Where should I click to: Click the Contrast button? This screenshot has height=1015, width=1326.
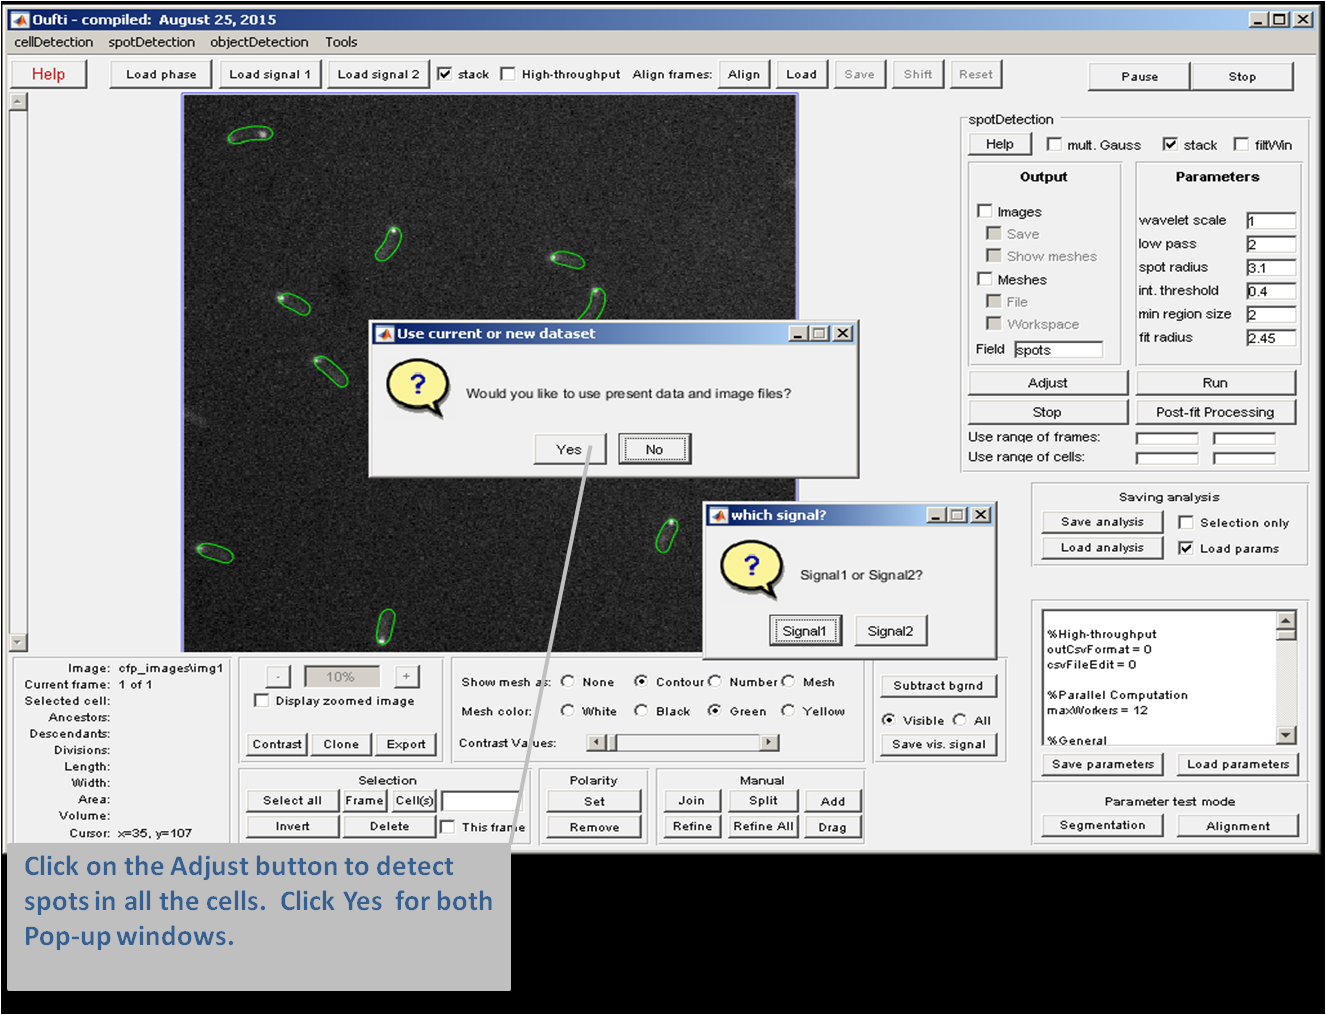pyautogui.click(x=277, y=744)
